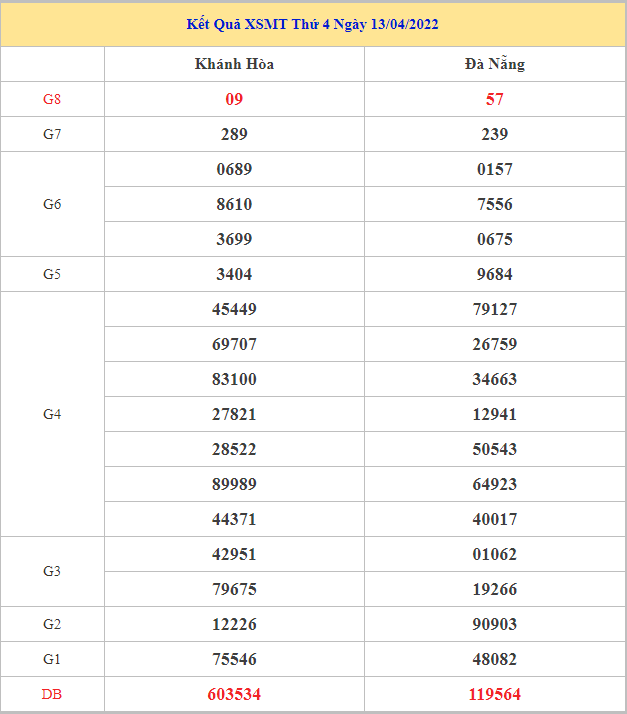This screenshot has height=714, width=627.
Task: Click the table title Kết Quả XSMT header
Action: click(312, 24)
